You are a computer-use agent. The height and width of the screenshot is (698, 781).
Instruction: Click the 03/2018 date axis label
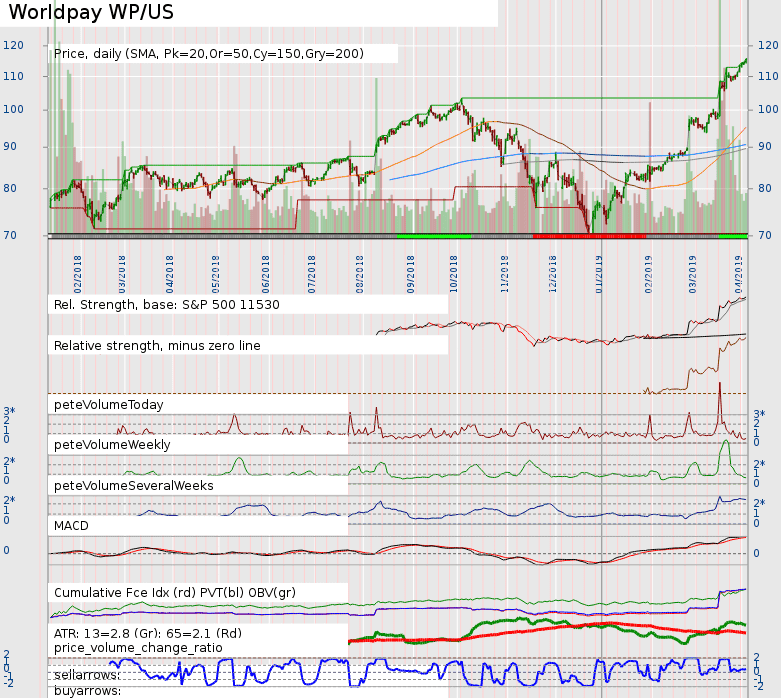[122, 275]
